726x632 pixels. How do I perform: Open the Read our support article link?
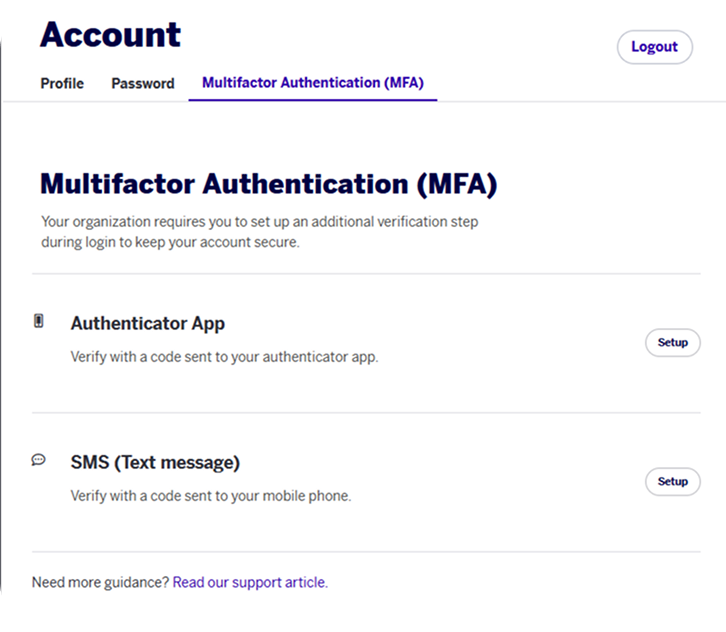point(250,582)
